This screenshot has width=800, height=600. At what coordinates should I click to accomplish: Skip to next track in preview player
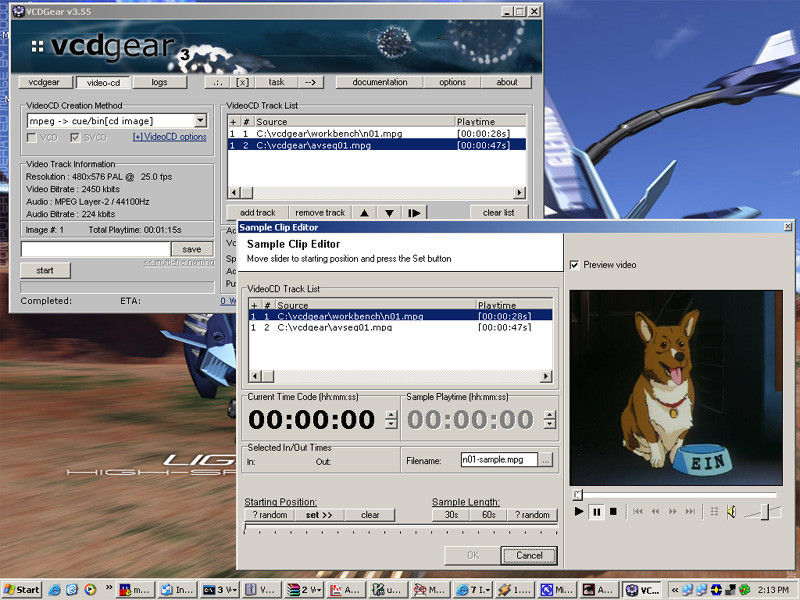point(690,511)
